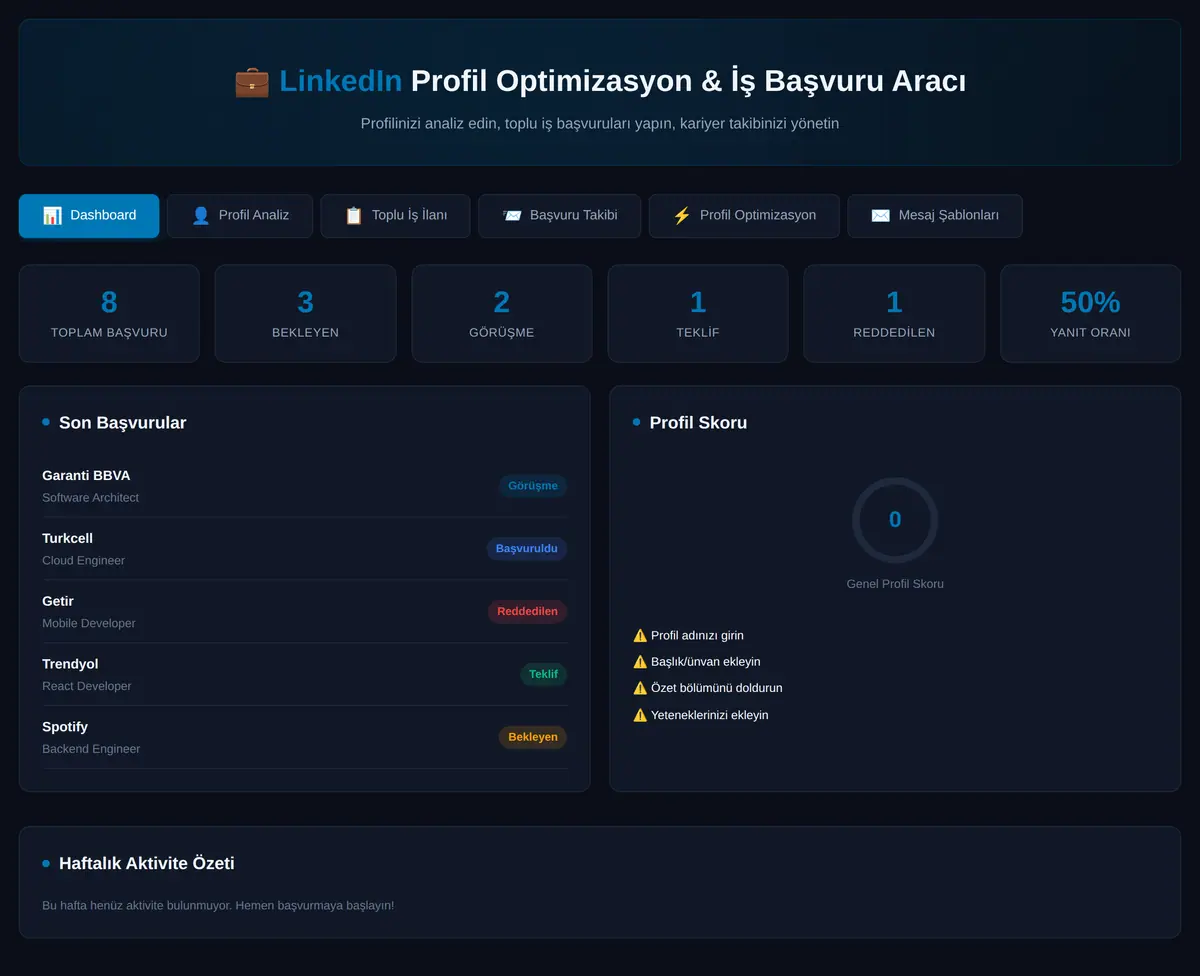
Task: Click the briefcase icon in the header
Action: pyautogui.click(x=252, y=81)
